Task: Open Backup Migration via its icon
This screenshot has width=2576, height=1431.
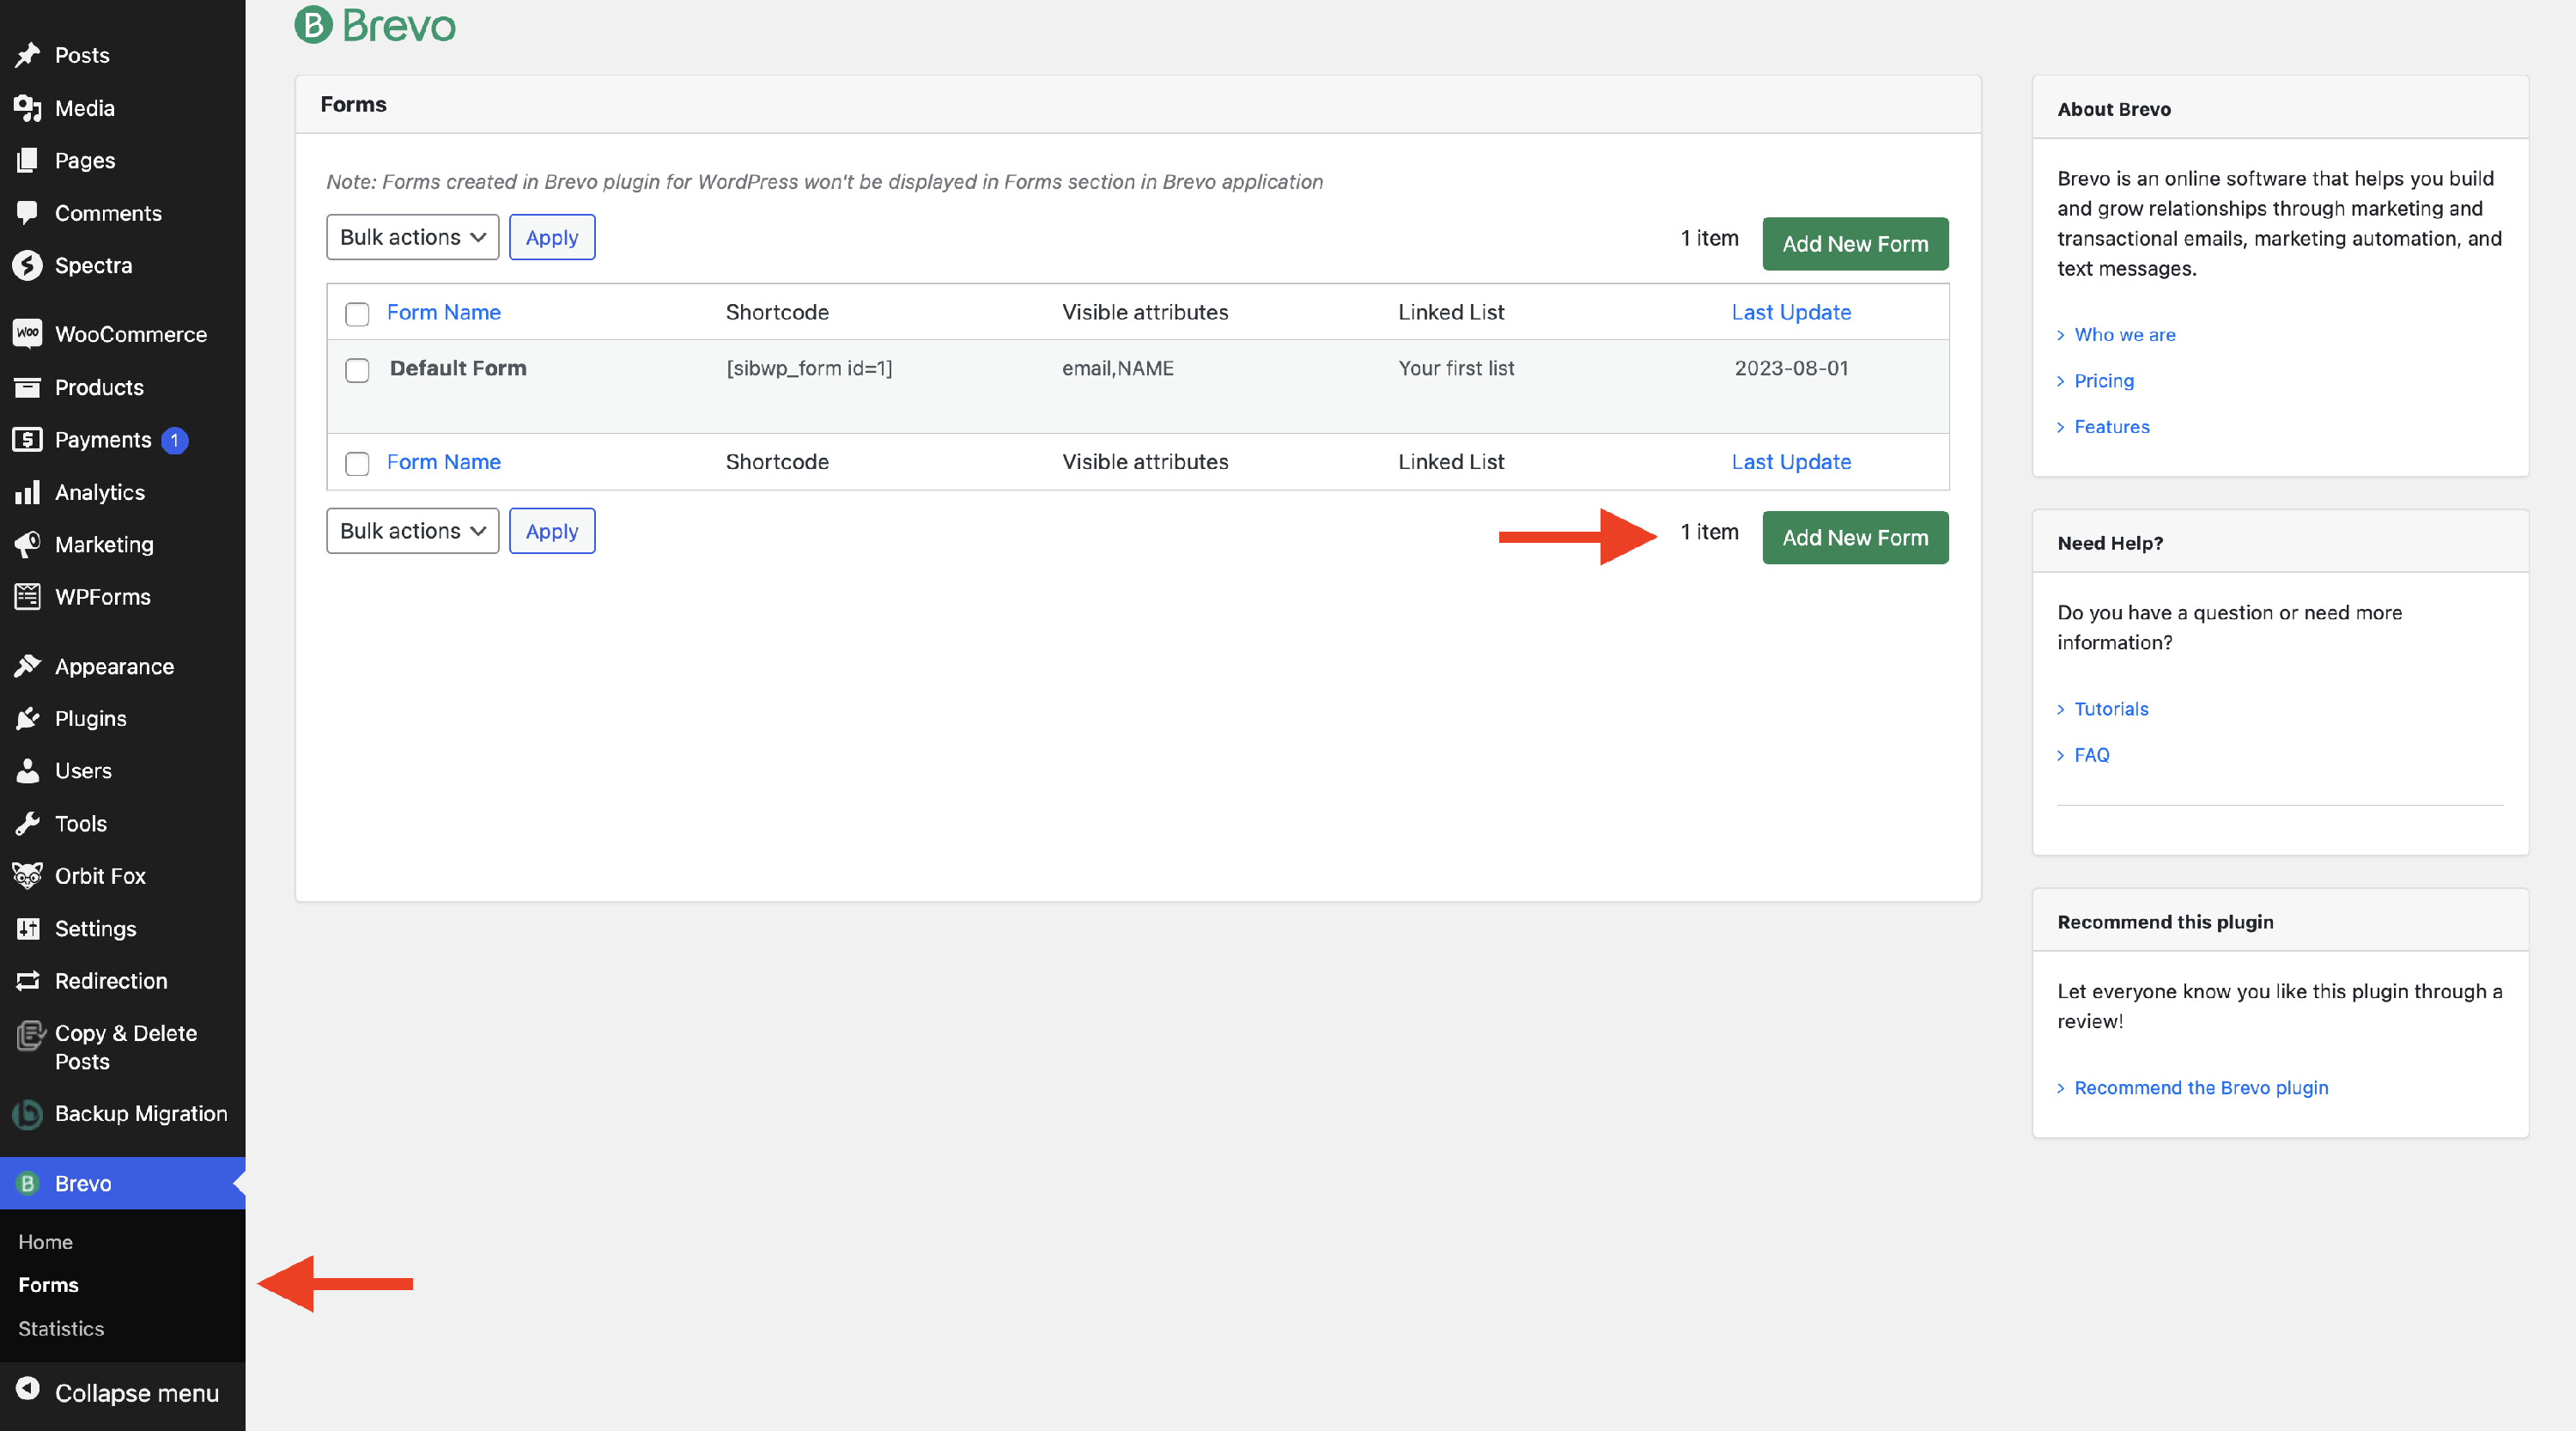Action: coord(27,1114)
